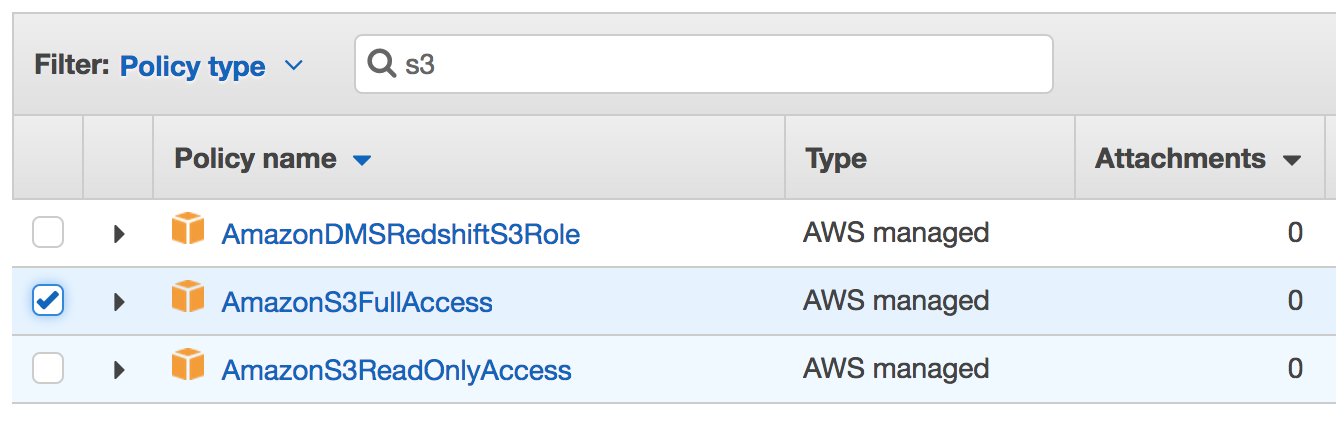Open the AmazonS3FullAccess policy link
This screenshot has width=1336, height=430.
pyautogui.click(x=357, y=302)
